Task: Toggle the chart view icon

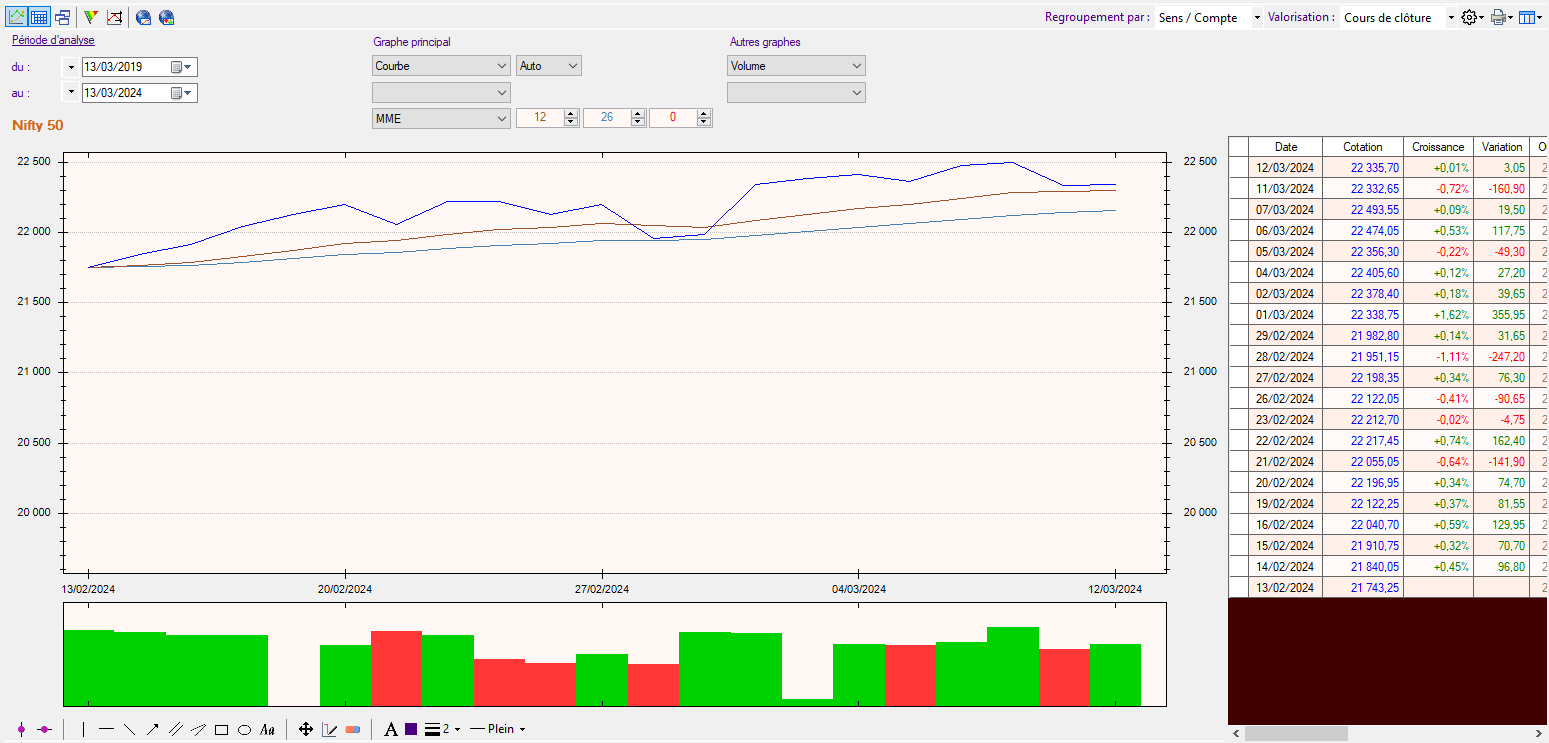Action: click(17, 17)
